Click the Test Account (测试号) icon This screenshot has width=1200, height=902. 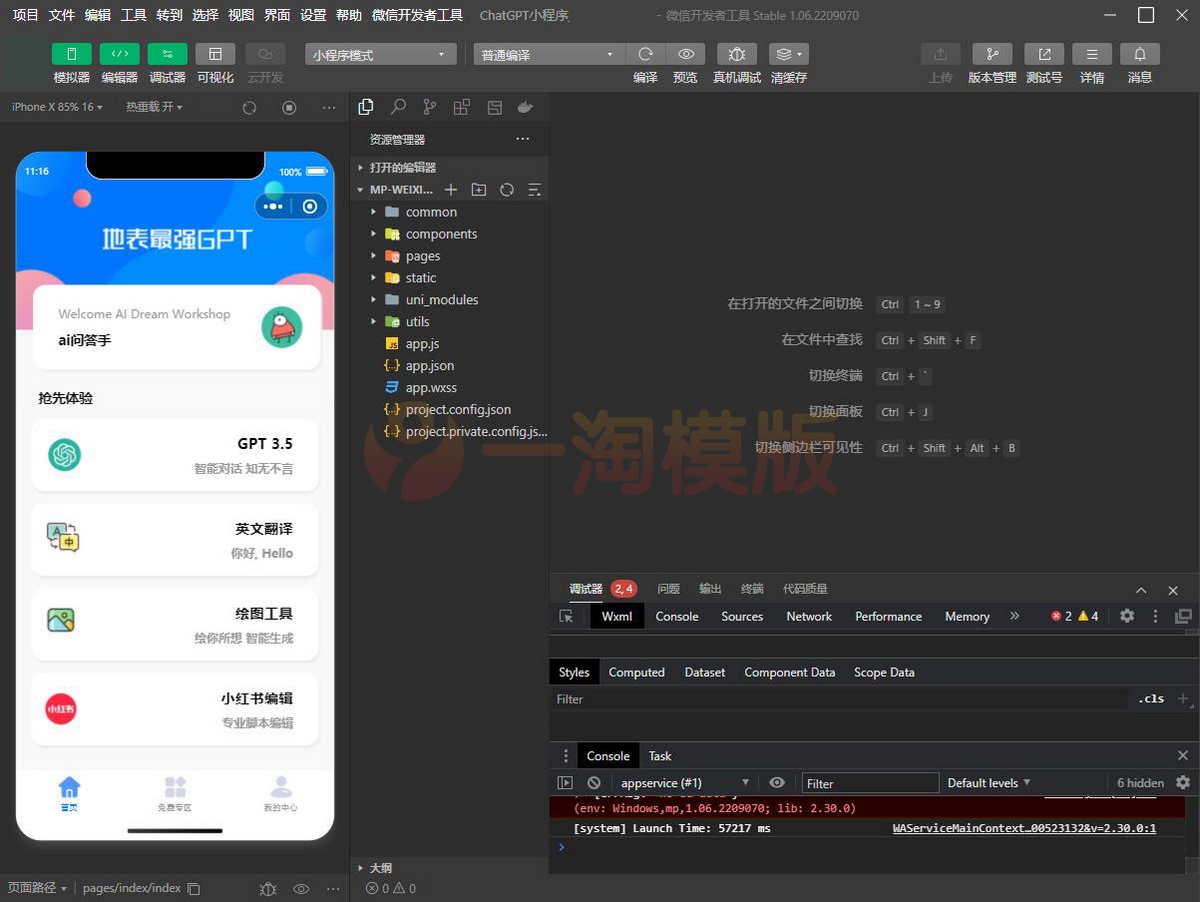pos(1044,54)
